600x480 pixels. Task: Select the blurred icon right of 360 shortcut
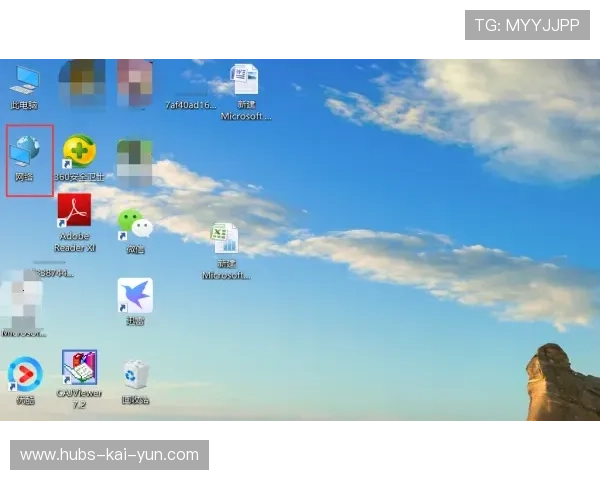134,160
